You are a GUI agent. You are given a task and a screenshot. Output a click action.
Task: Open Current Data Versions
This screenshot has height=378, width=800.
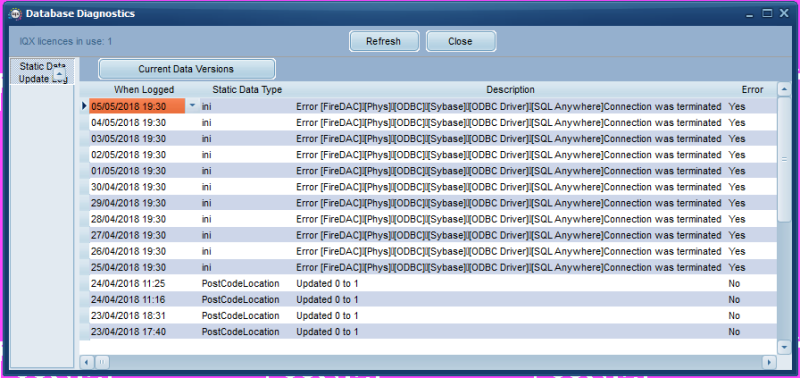[x=186, y=69]
